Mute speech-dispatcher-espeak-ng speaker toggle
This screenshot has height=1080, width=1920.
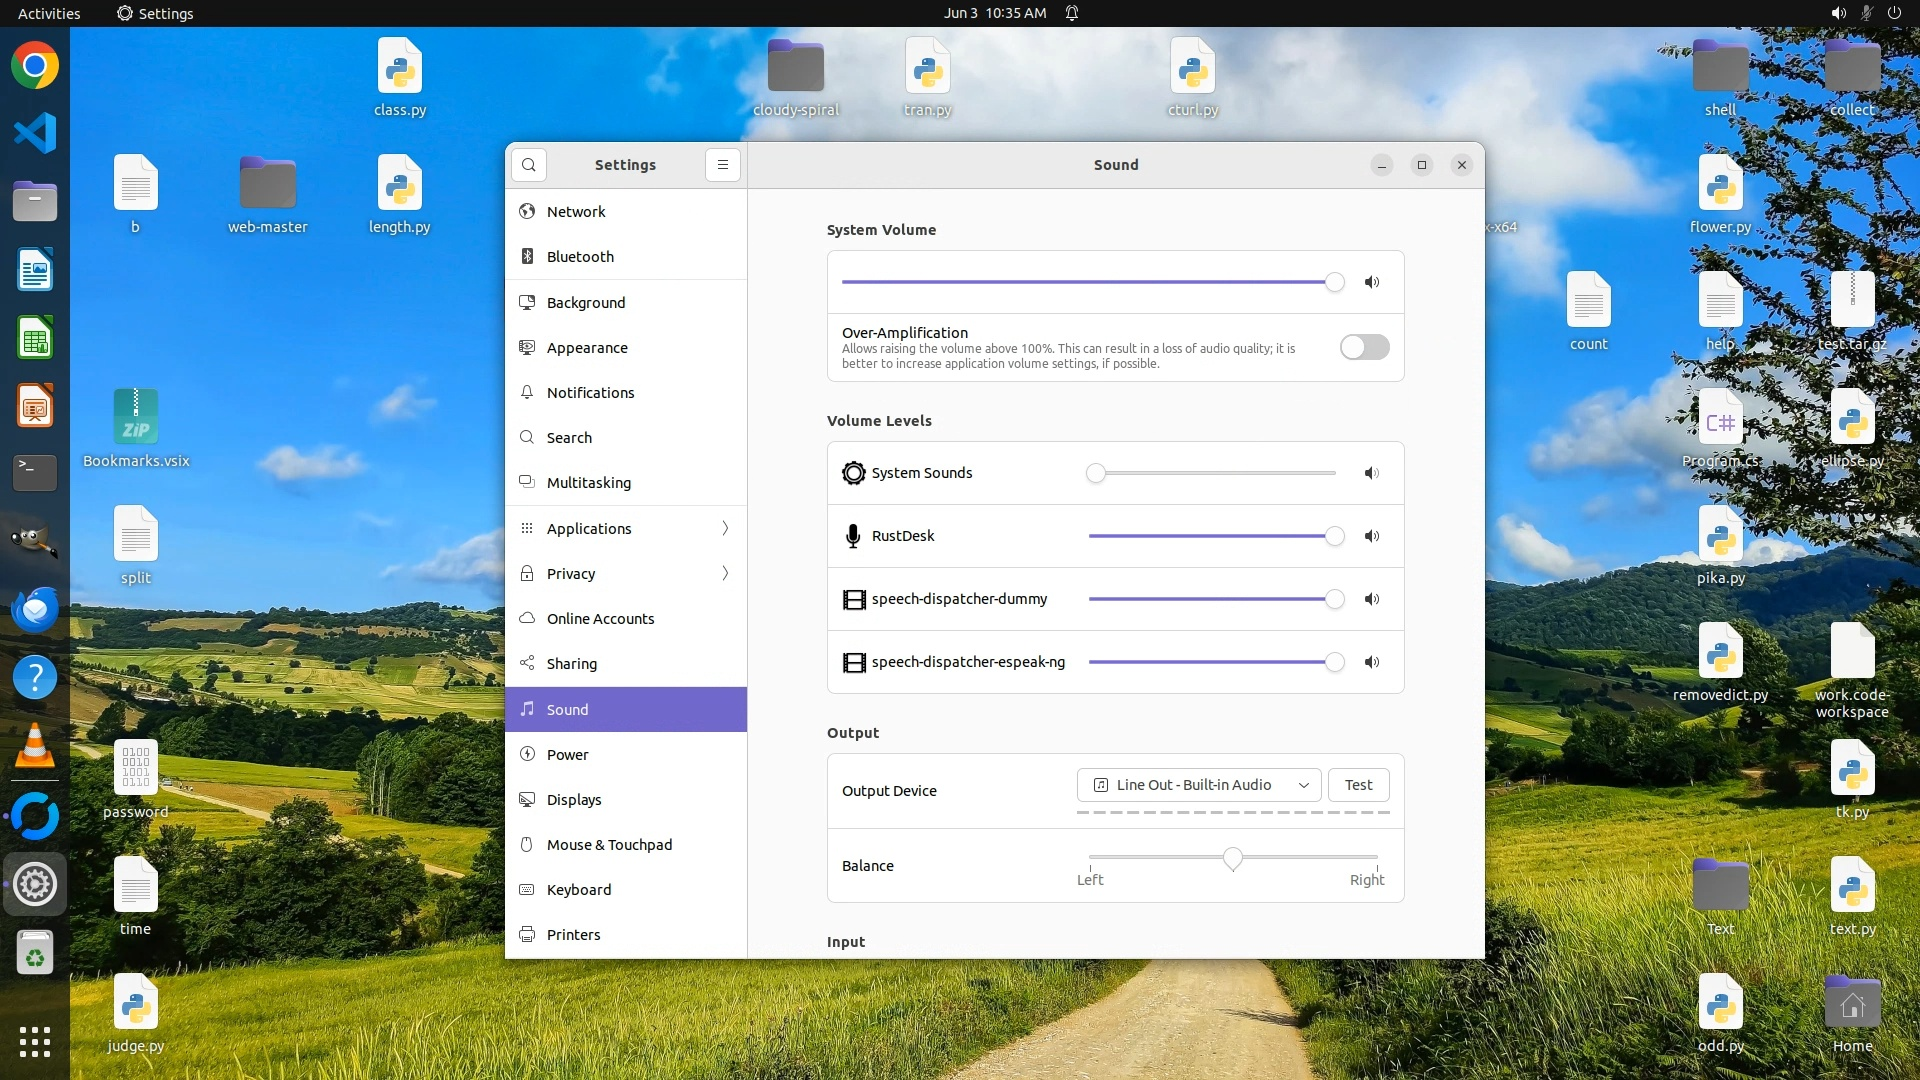[x=1372, y=662]
